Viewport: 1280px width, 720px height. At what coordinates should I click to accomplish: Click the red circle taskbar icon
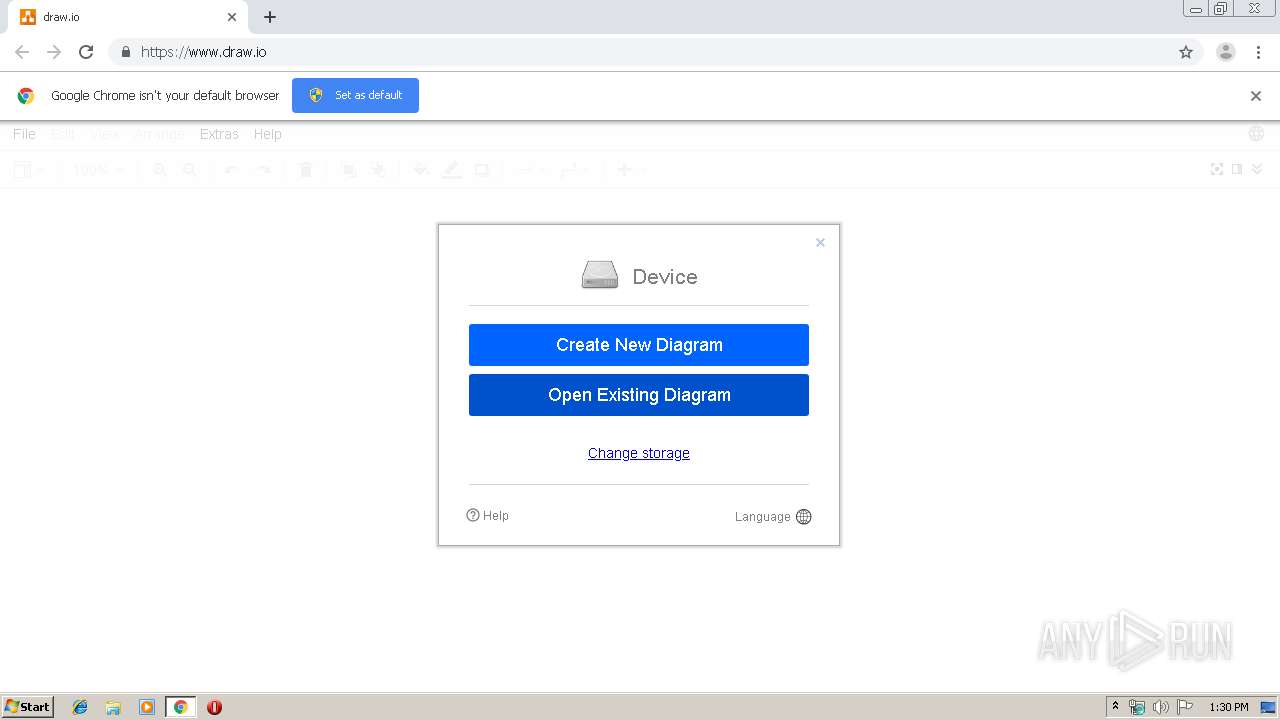214,707
